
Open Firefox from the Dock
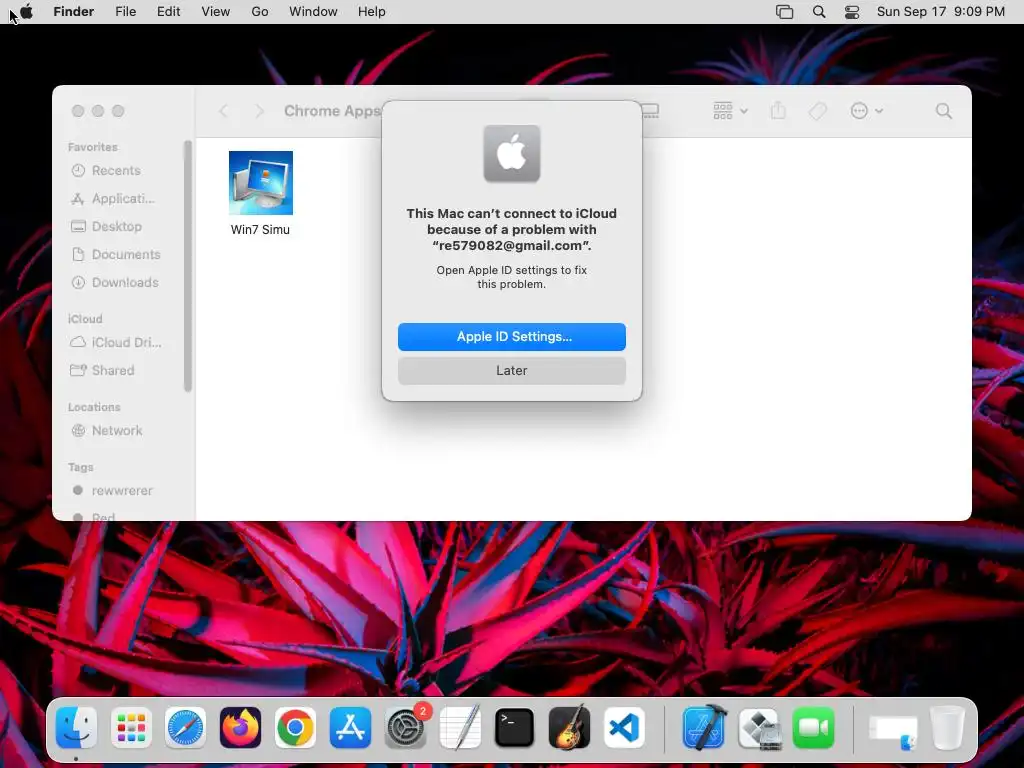(x=240, y=728)
